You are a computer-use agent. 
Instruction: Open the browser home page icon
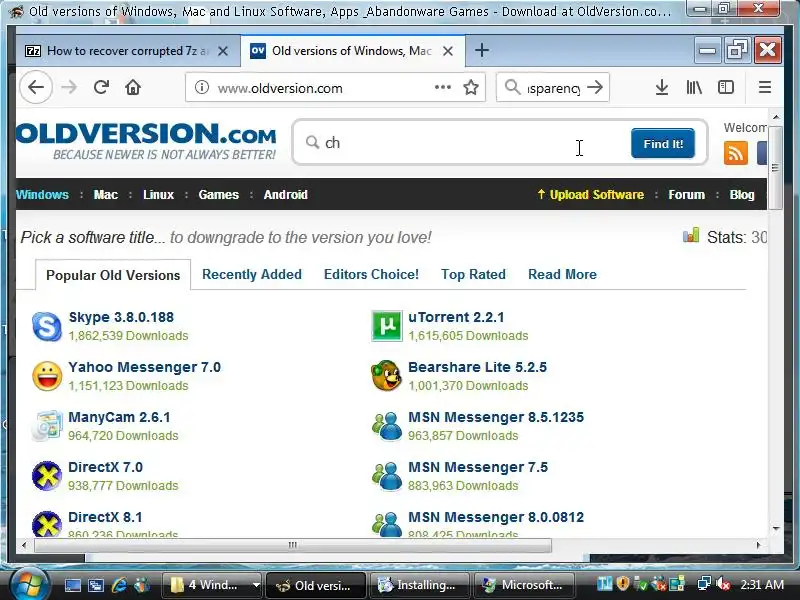pyautogui.click(x=133, y=87)
